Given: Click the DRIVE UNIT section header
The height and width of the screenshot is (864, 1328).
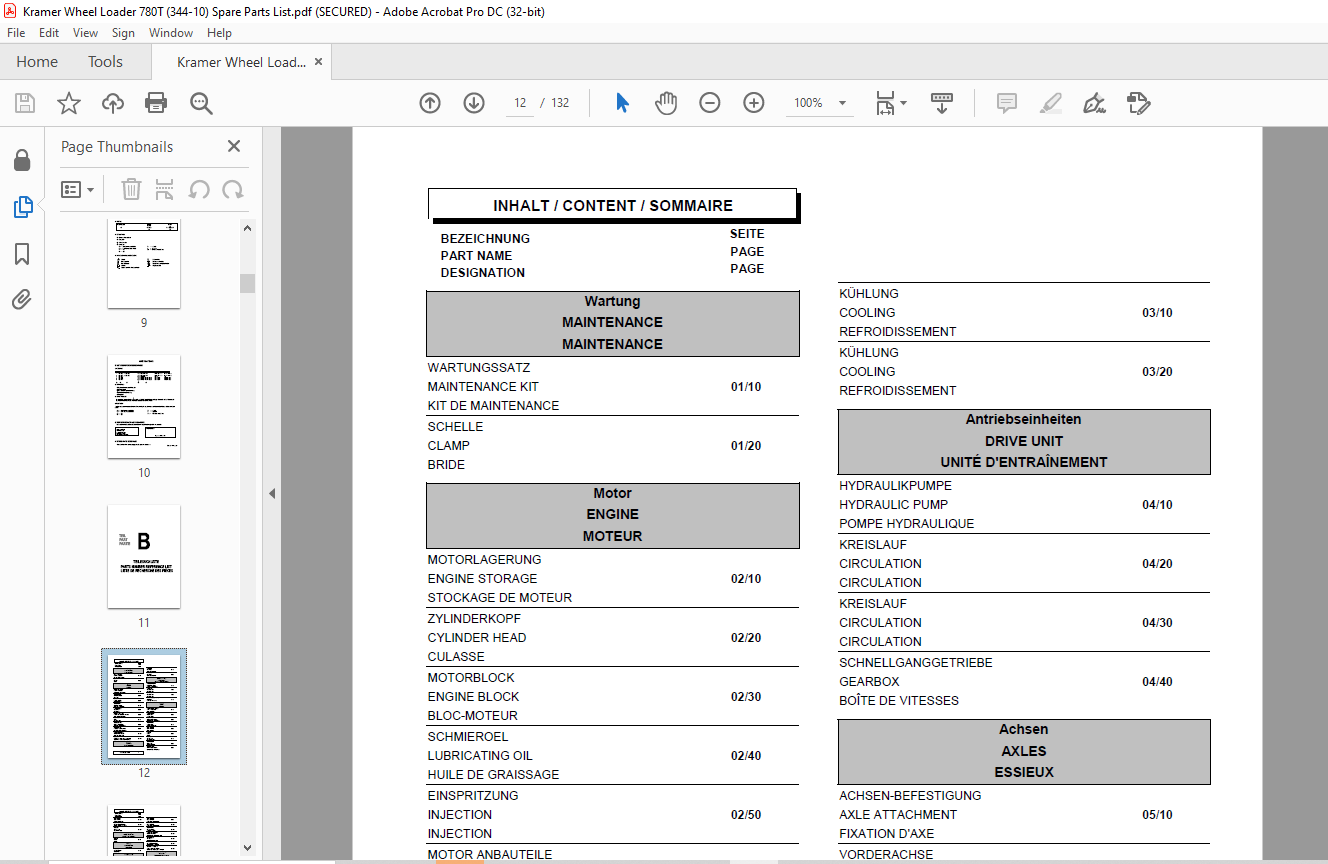Looking at the screenshot, I should (x=1024, y=441).
